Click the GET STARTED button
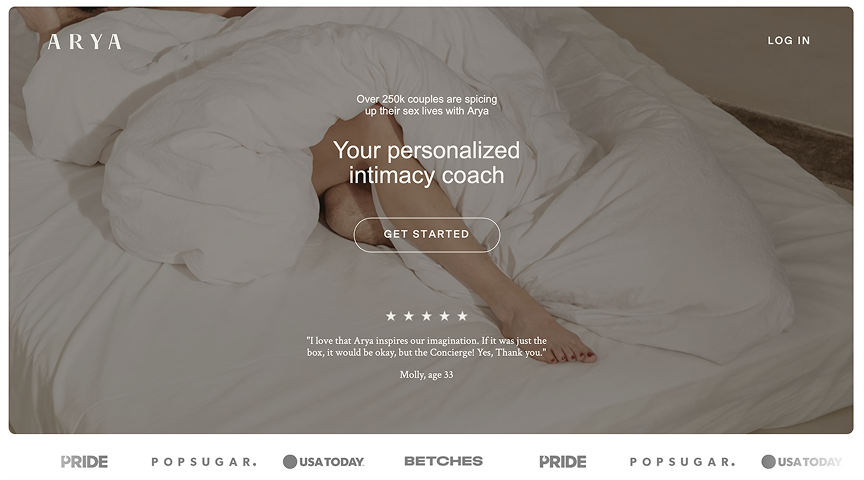 click(426, 235)
